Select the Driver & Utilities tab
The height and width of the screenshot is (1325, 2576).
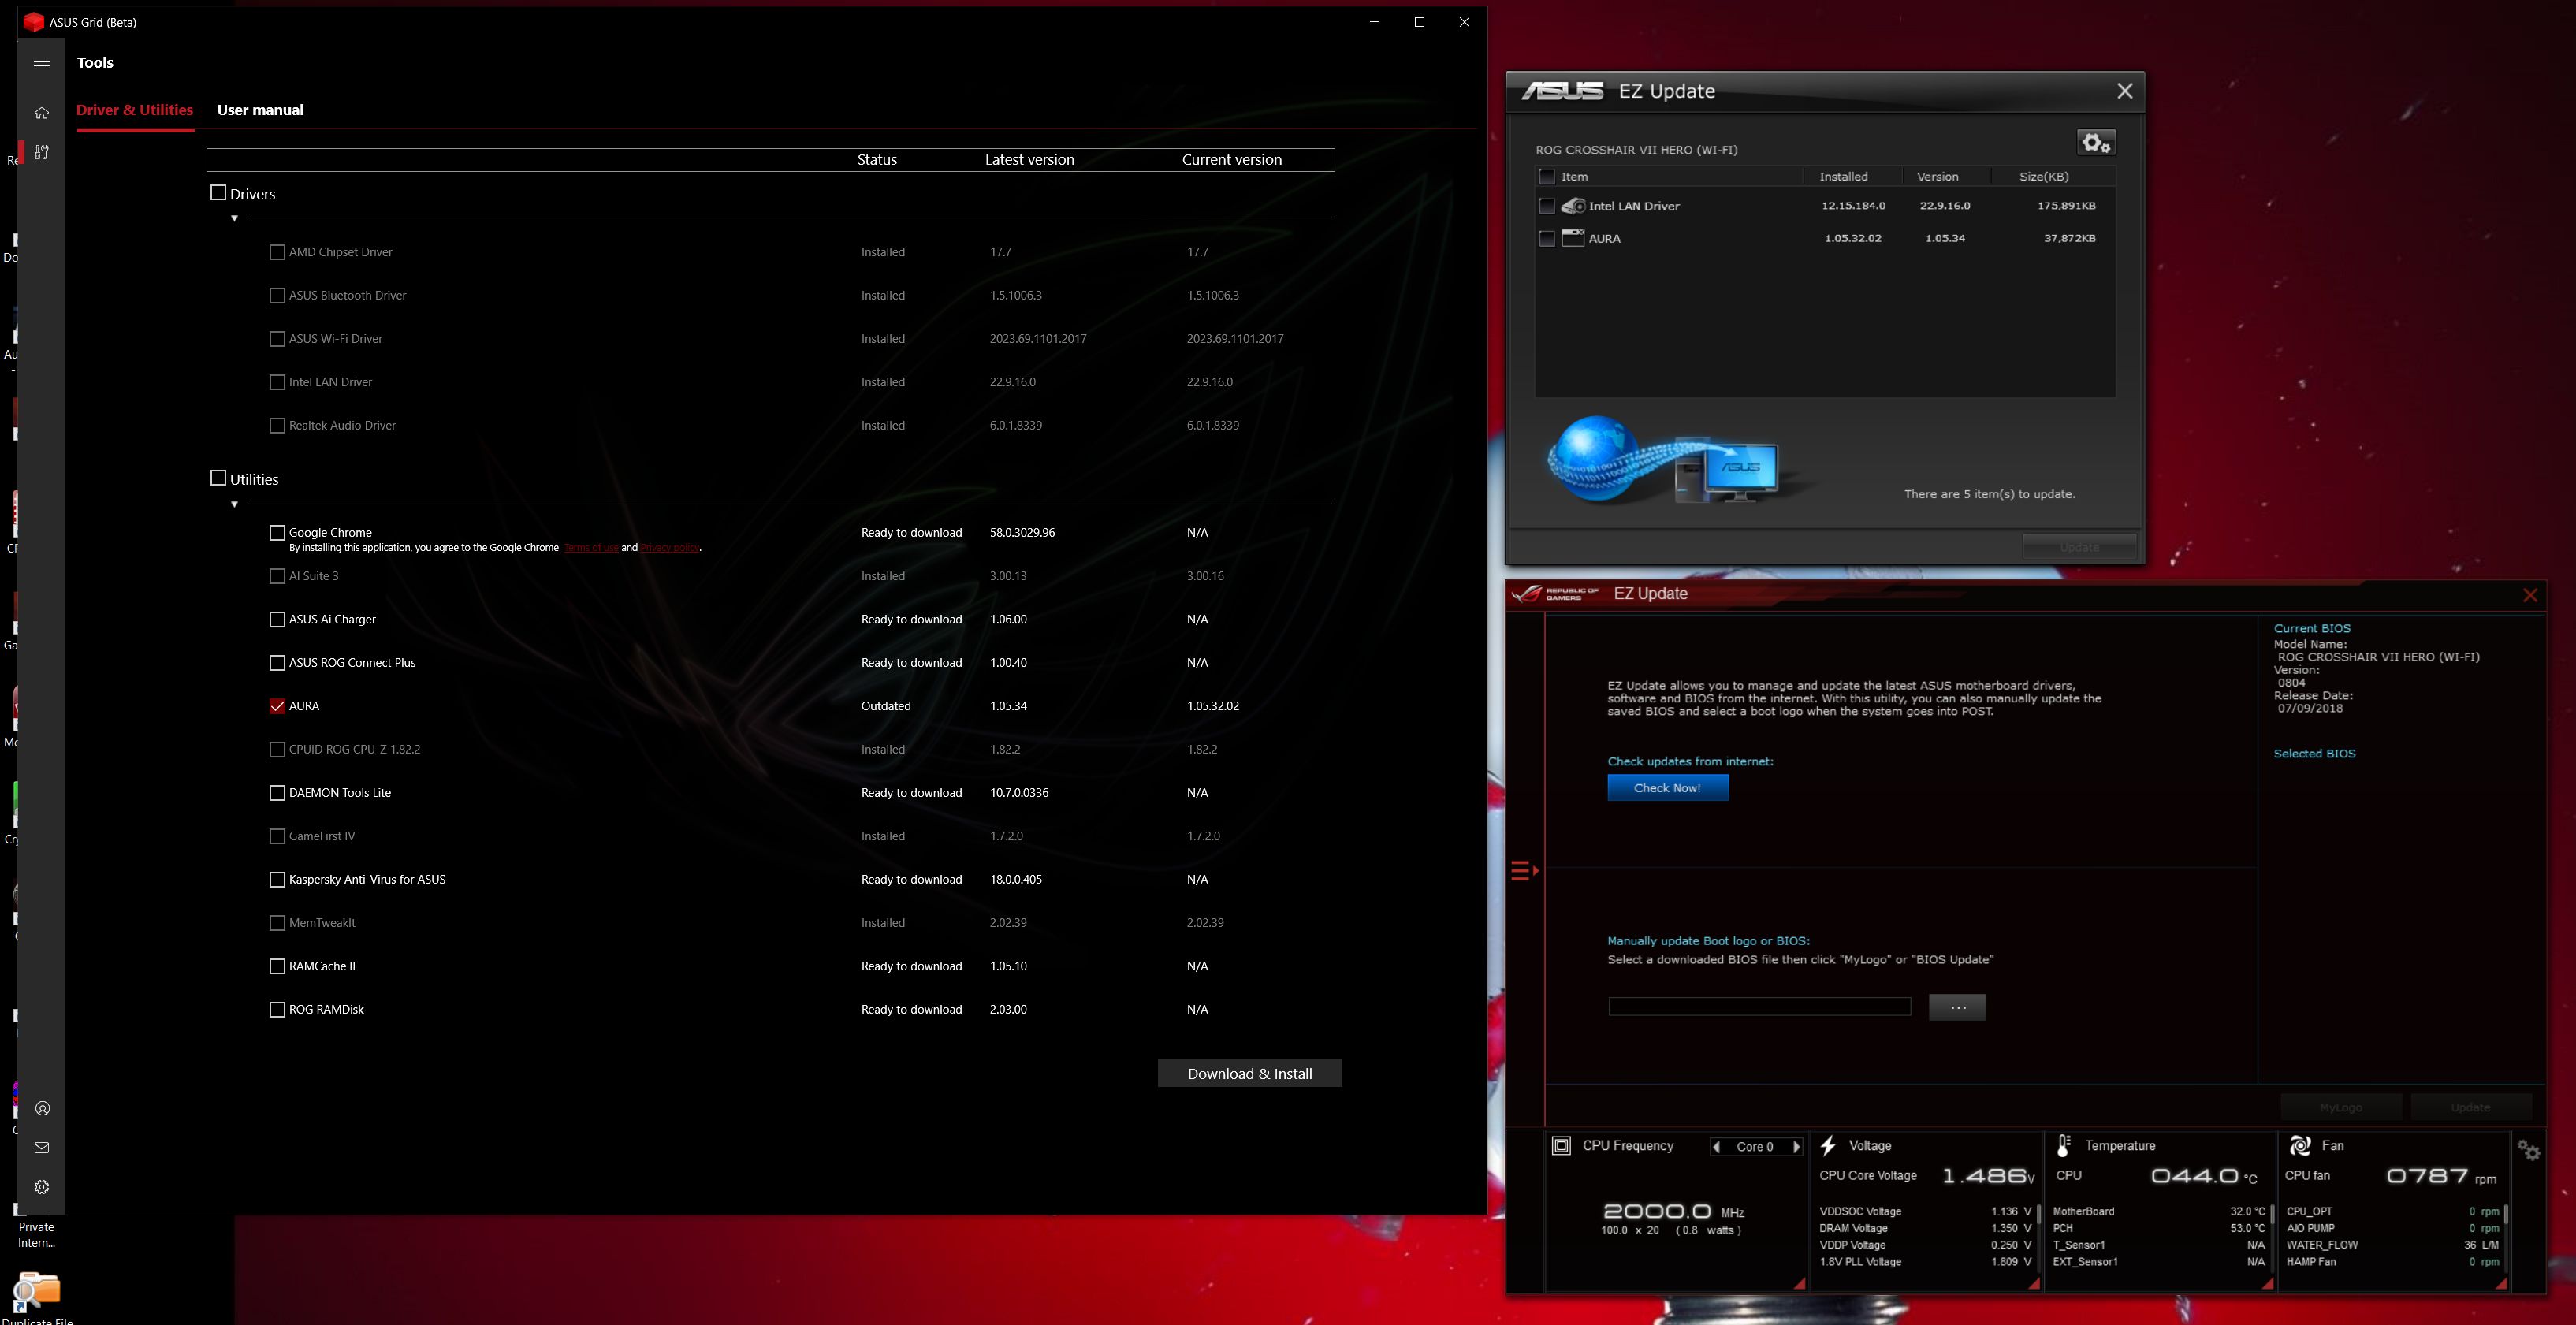point(134,110)
